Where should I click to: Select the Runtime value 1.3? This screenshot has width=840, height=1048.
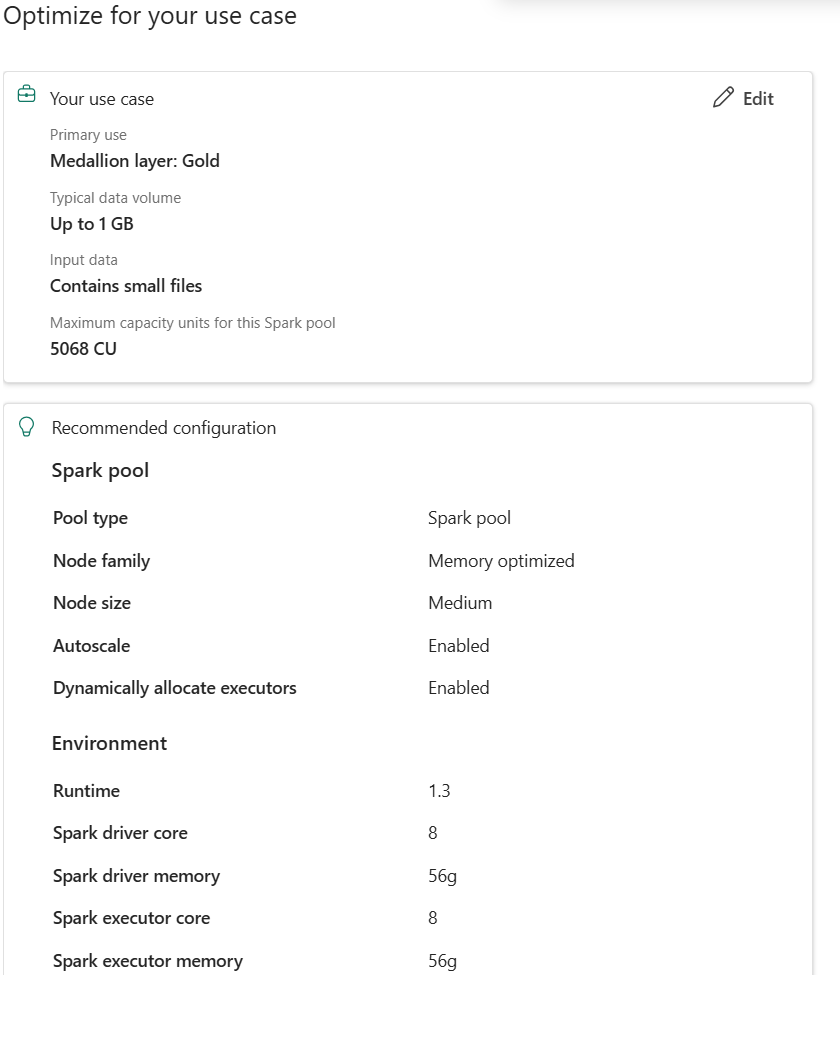click(x=439, y=790)
